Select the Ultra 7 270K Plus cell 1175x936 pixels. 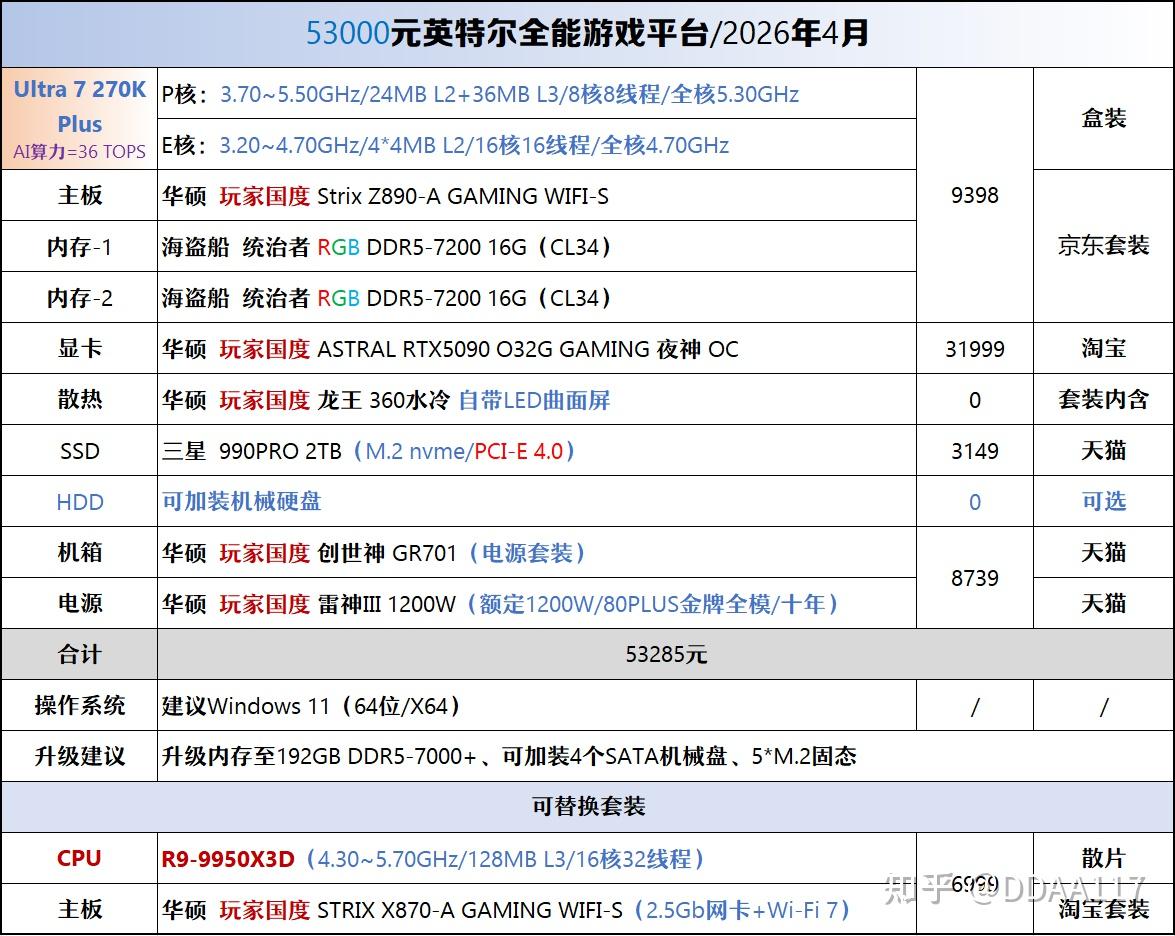79,119
